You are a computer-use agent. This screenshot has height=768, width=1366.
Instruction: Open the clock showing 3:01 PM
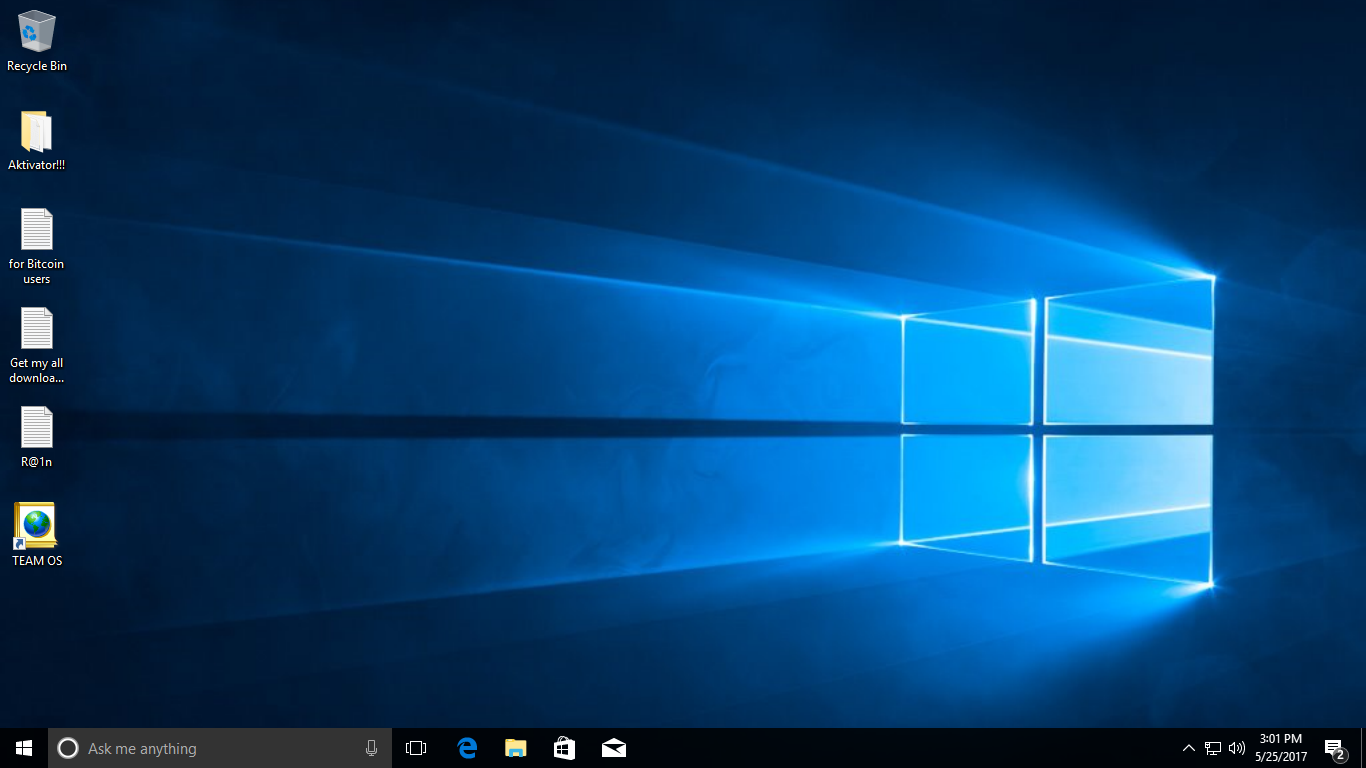(x=1281, y=748)
